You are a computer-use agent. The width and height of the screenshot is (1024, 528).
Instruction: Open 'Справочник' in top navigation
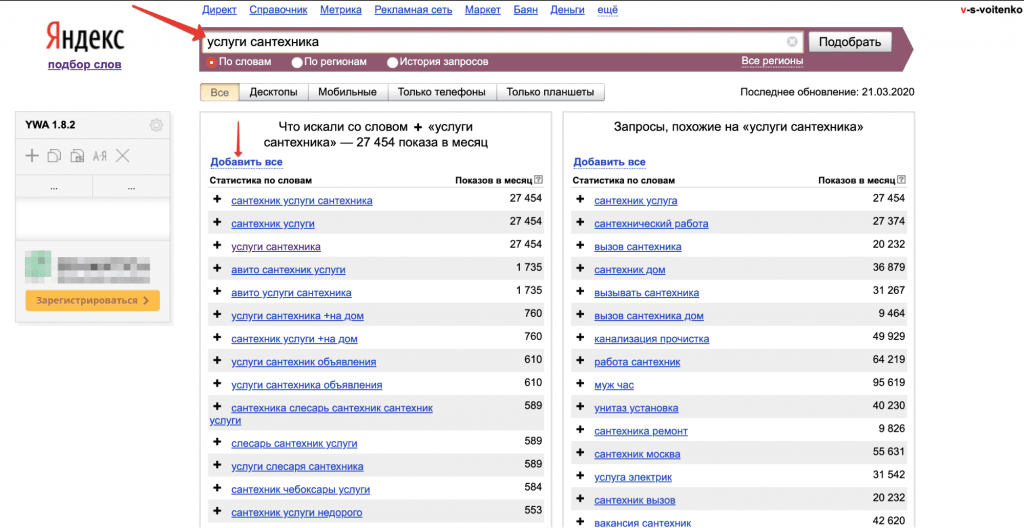279,10
